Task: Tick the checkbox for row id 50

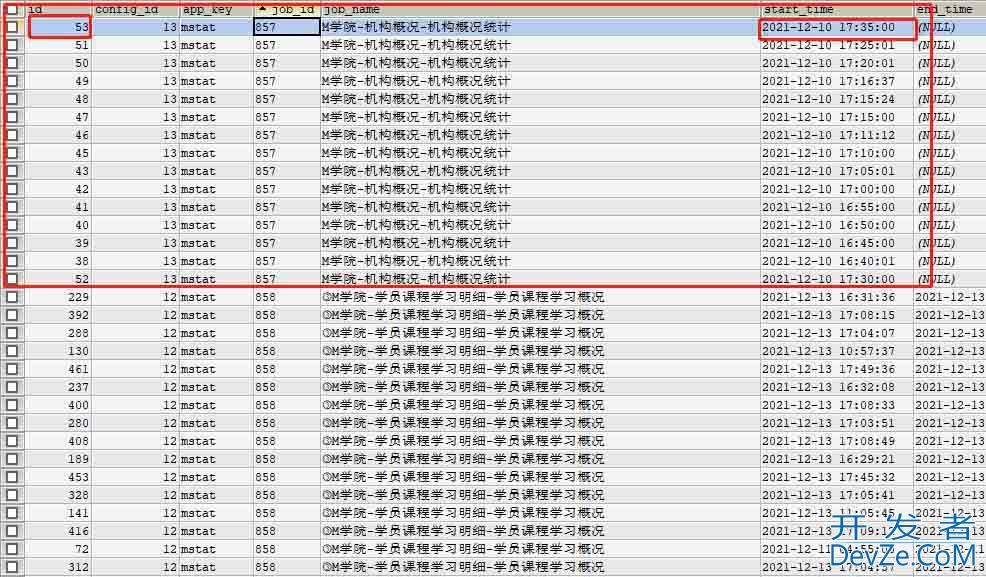Action: click(x=12, y=63)
